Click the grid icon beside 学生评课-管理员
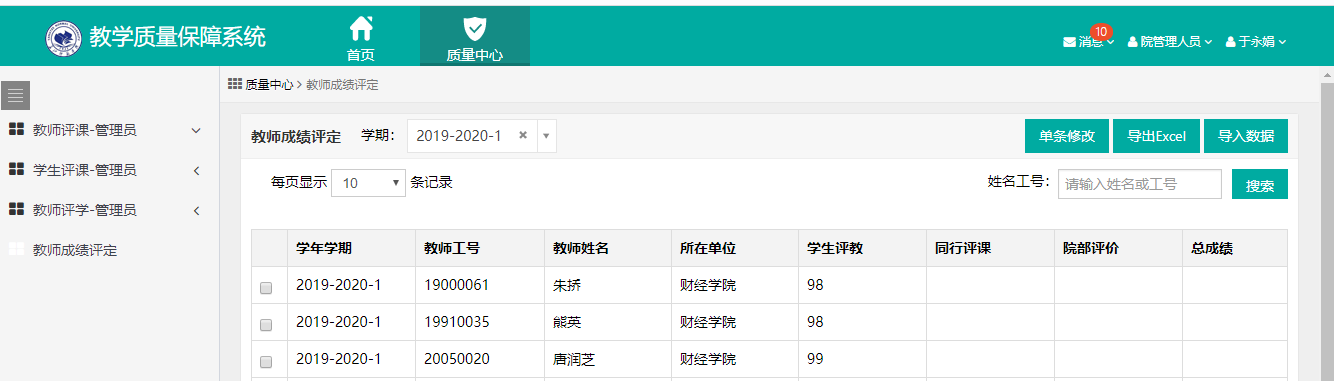Image resolution: width=1334 pixels, height=381 pixels. point(16,170)
